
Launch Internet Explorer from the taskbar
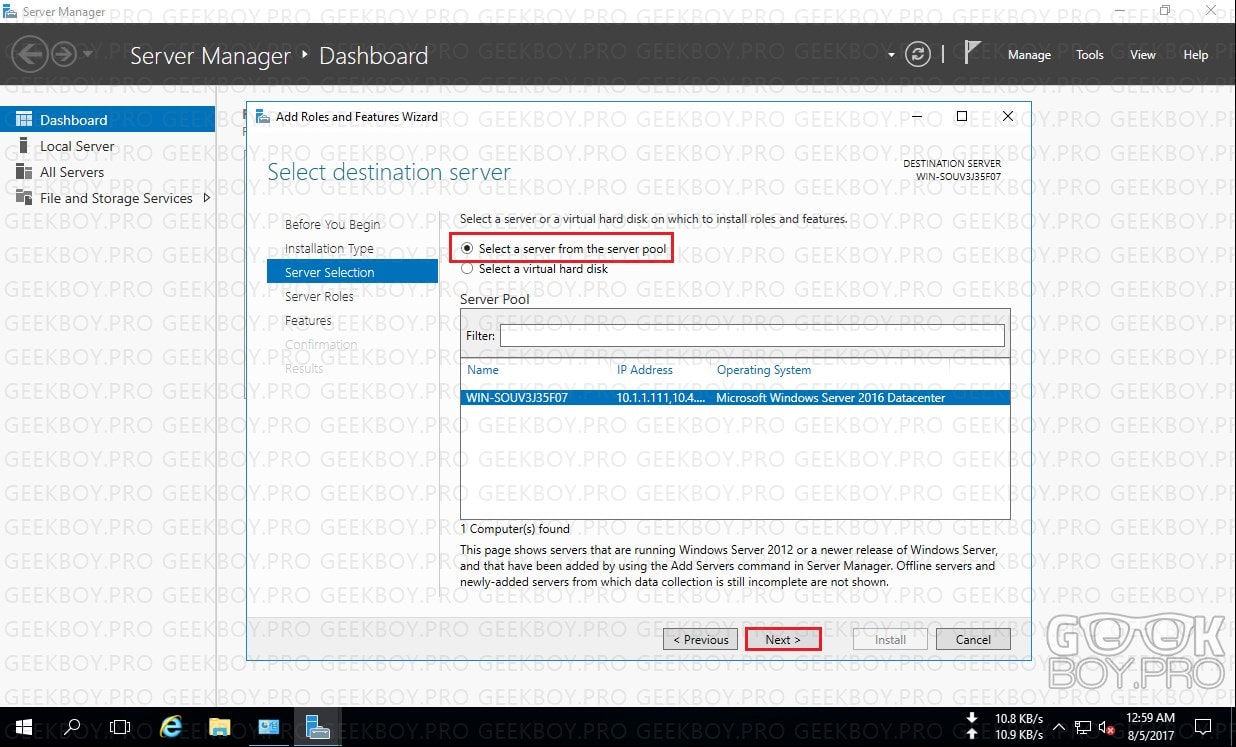click(x=171, y=727)
